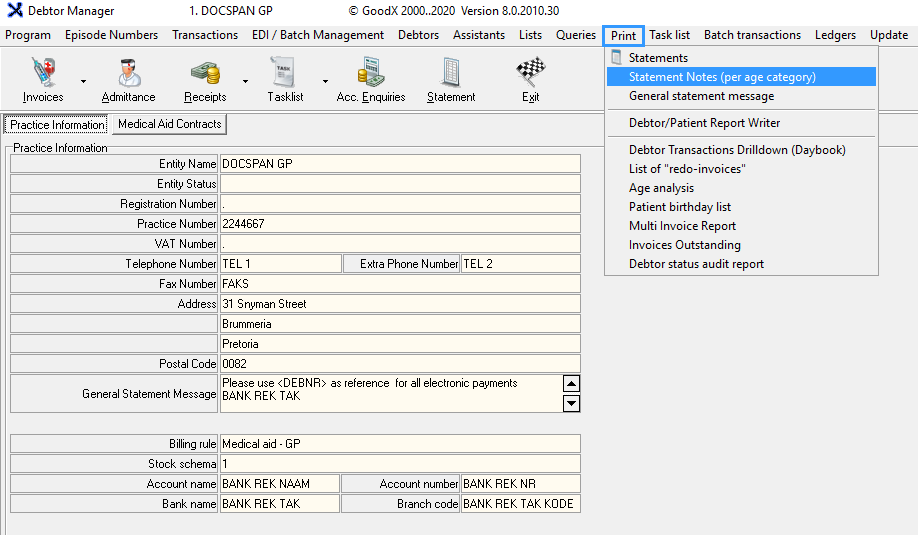Open Debtor/Patient Report Writer
This screenshot has height=535, width=918.
(704, 123)
